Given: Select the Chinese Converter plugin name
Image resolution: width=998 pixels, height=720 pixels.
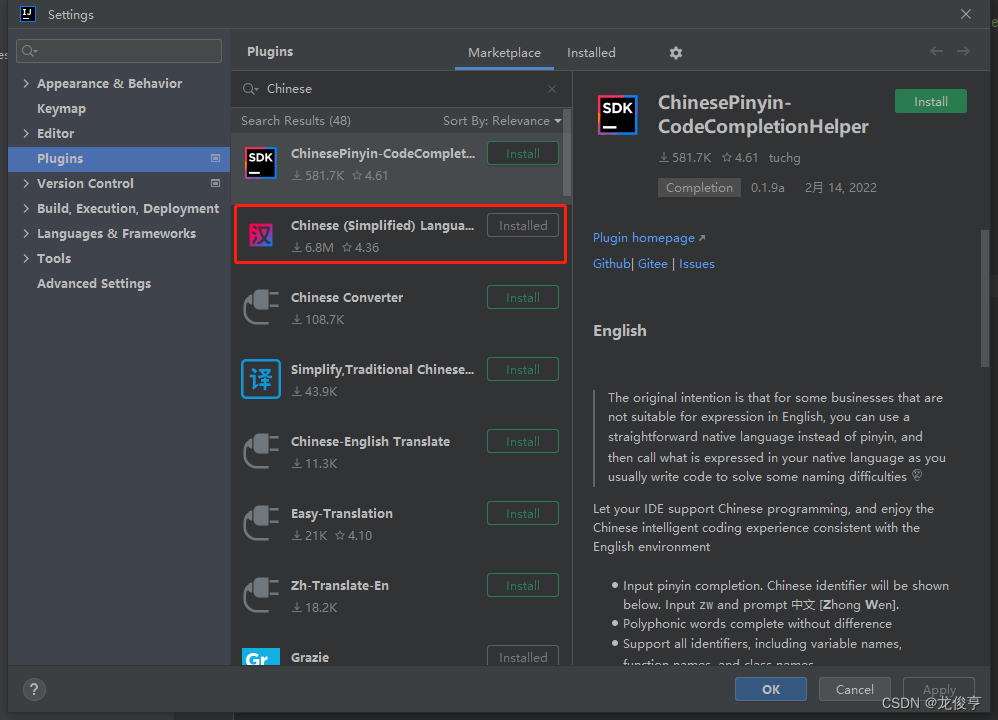Looking at the screenshot, I should tap(347, 297).
